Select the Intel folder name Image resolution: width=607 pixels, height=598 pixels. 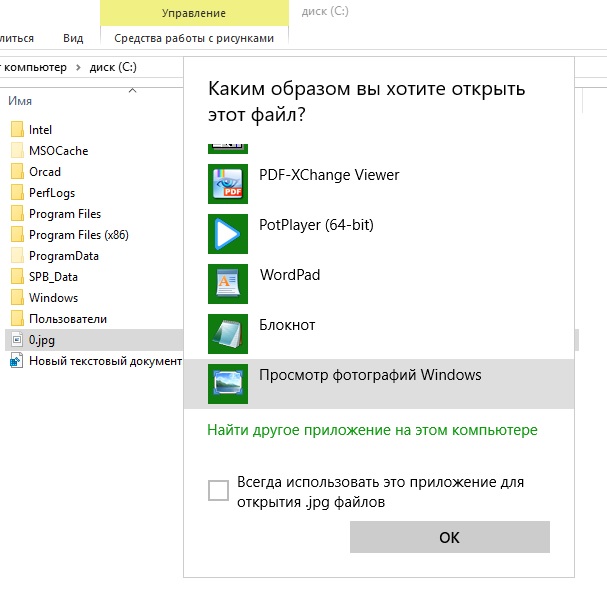coord(40,130)
